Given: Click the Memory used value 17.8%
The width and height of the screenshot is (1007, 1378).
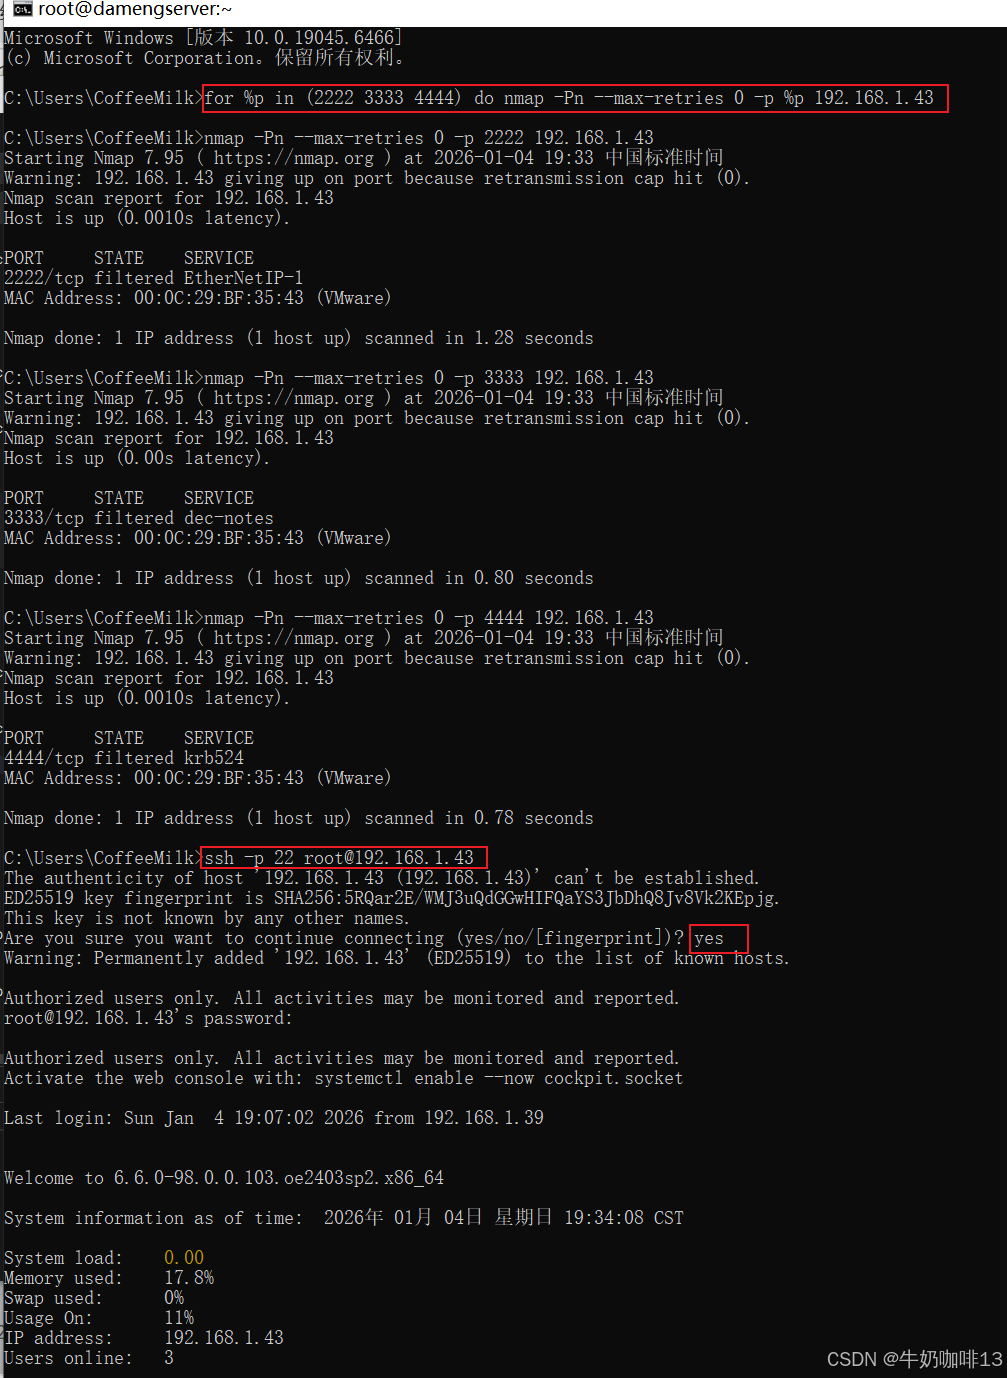Looking at the screenshot, I should point(189,1278).
